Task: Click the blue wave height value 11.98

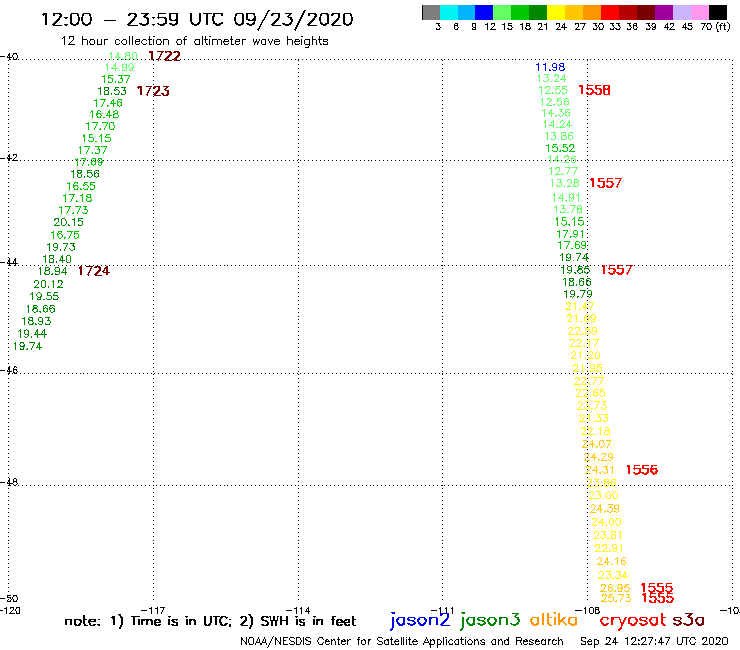Action: coord(550,67)
